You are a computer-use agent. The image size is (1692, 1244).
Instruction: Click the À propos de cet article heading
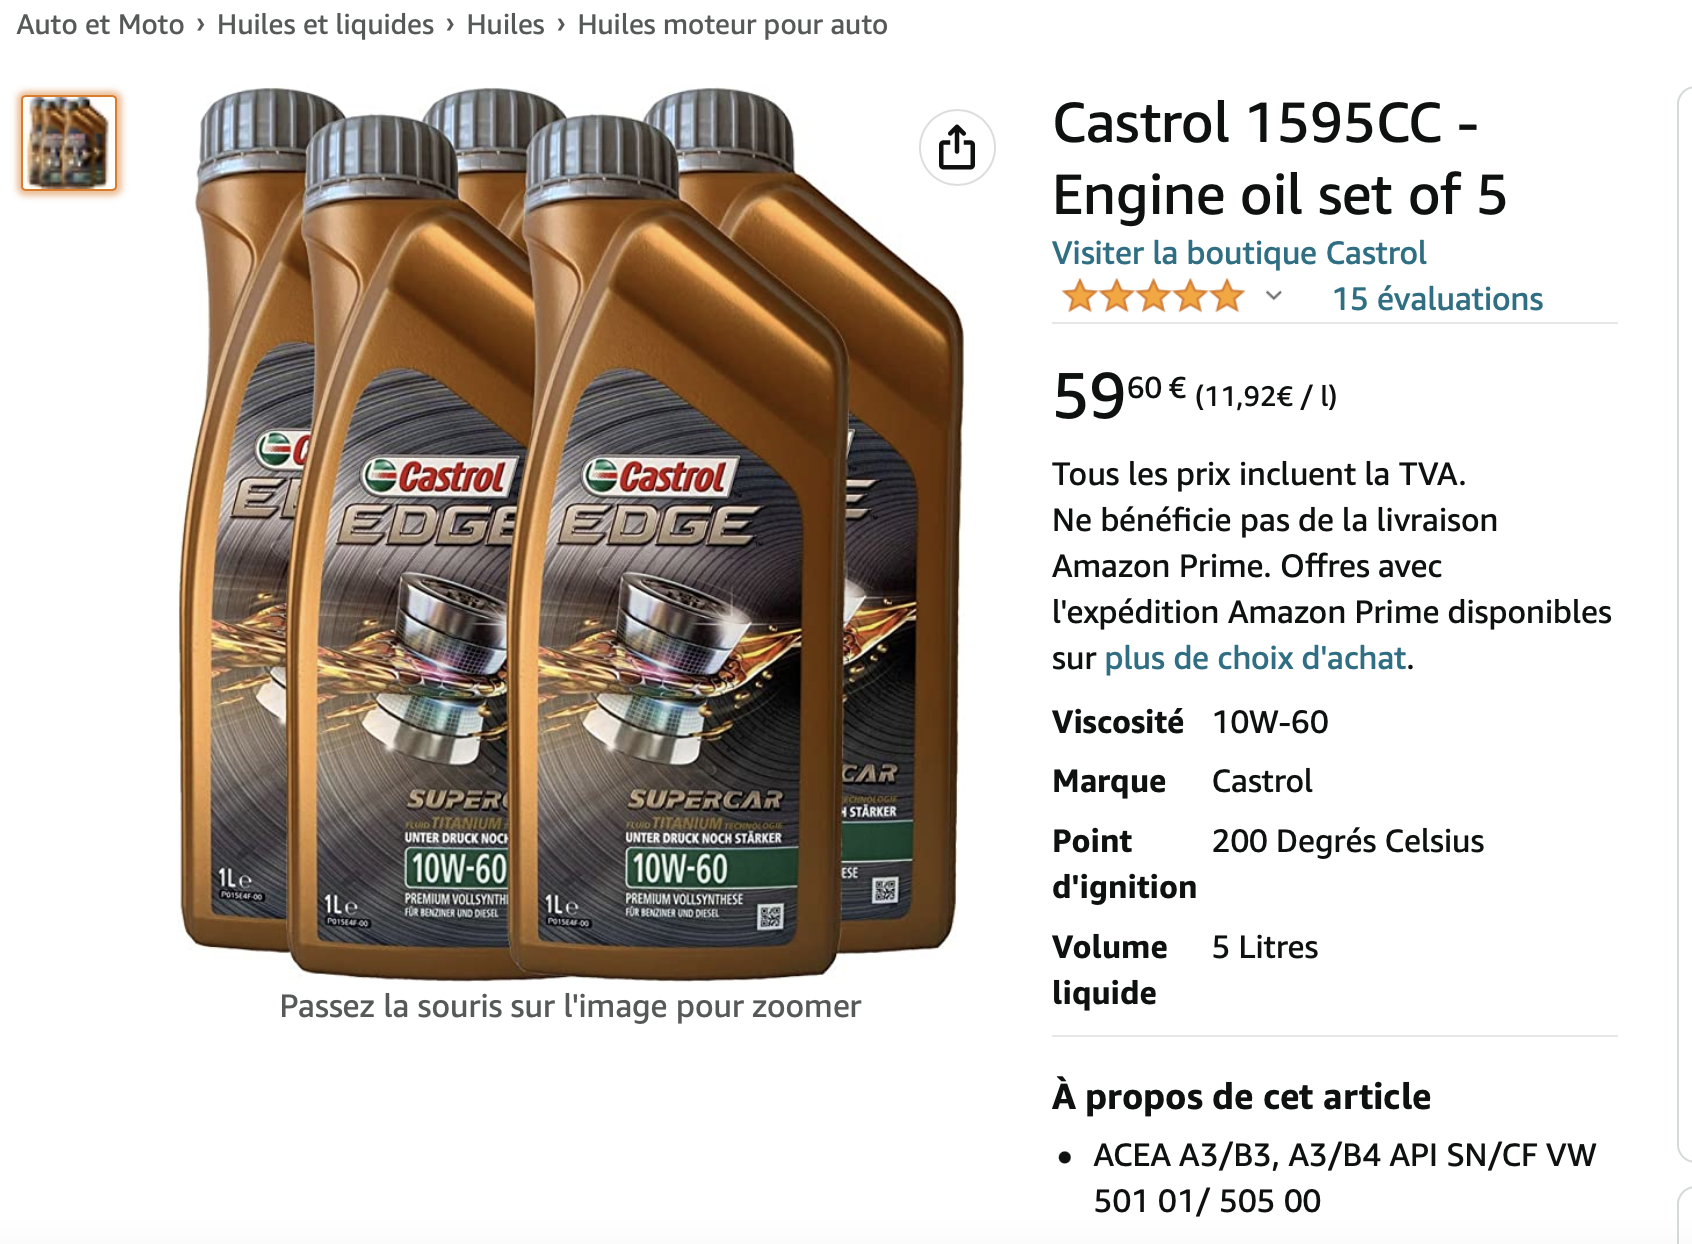1241,1096
